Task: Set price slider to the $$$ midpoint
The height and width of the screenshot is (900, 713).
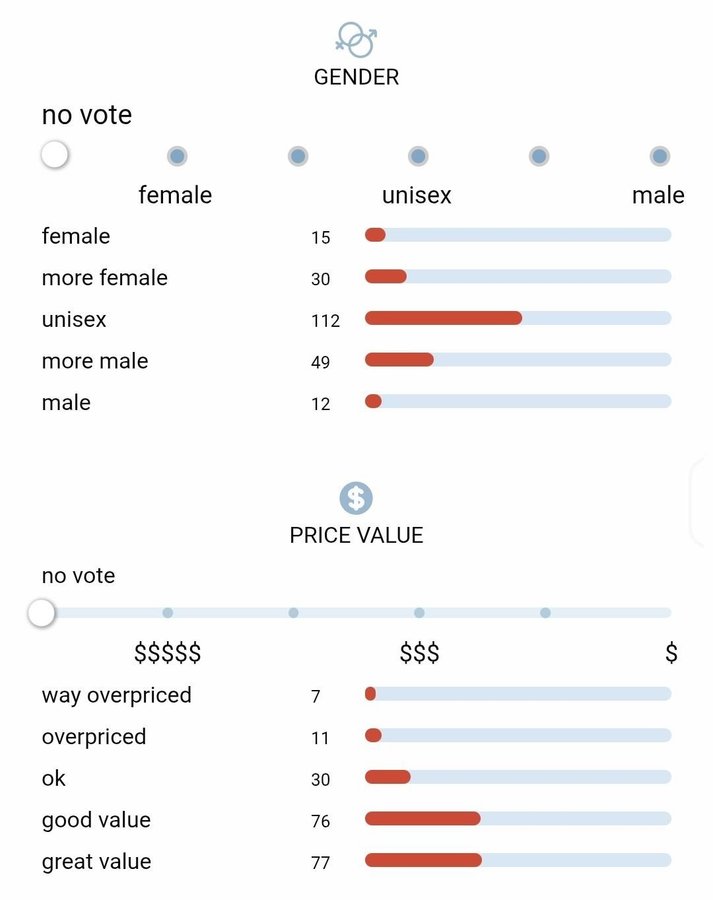Action: [x=419, y=613]
